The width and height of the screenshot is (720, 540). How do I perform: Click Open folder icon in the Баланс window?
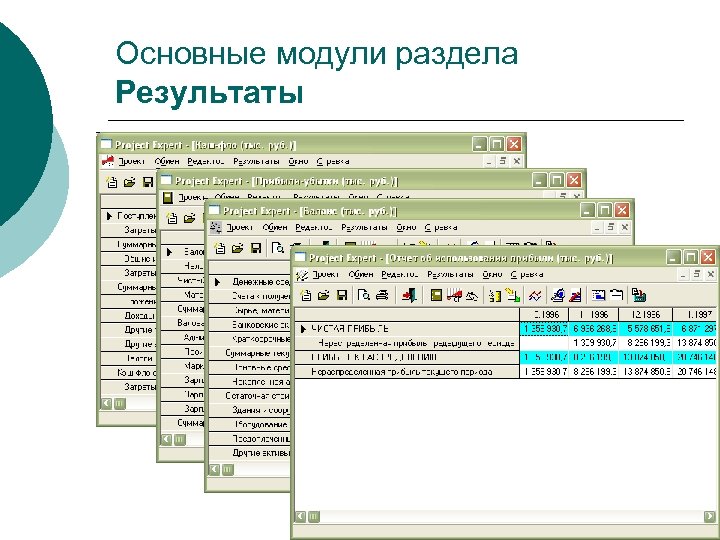pos(237,248)
